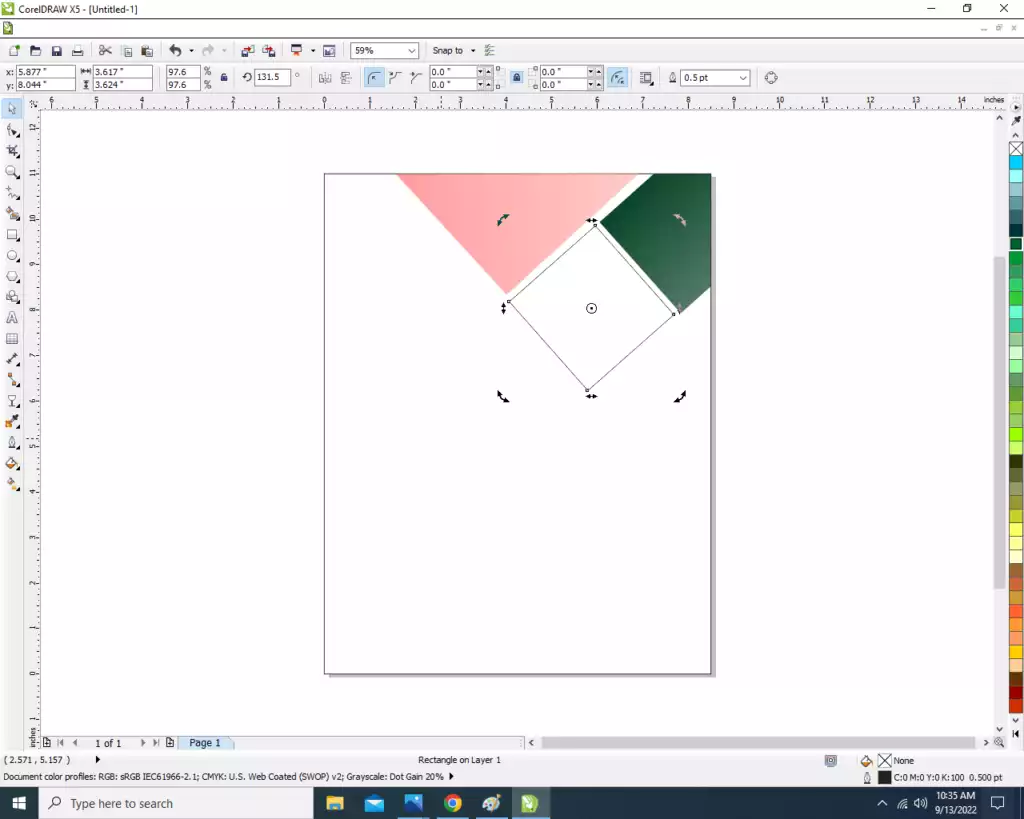Click the x position field

pyautogui.click(x=45, y=72)
